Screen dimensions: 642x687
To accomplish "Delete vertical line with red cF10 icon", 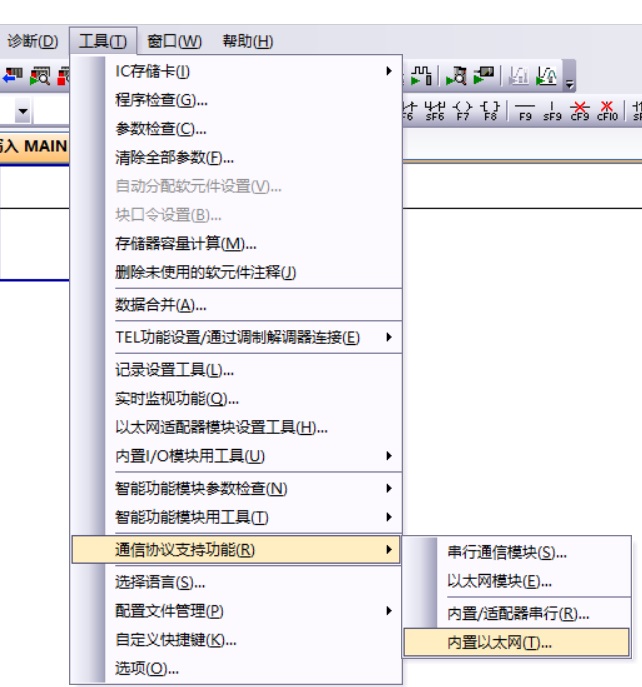I will click(x=607, y=108).
